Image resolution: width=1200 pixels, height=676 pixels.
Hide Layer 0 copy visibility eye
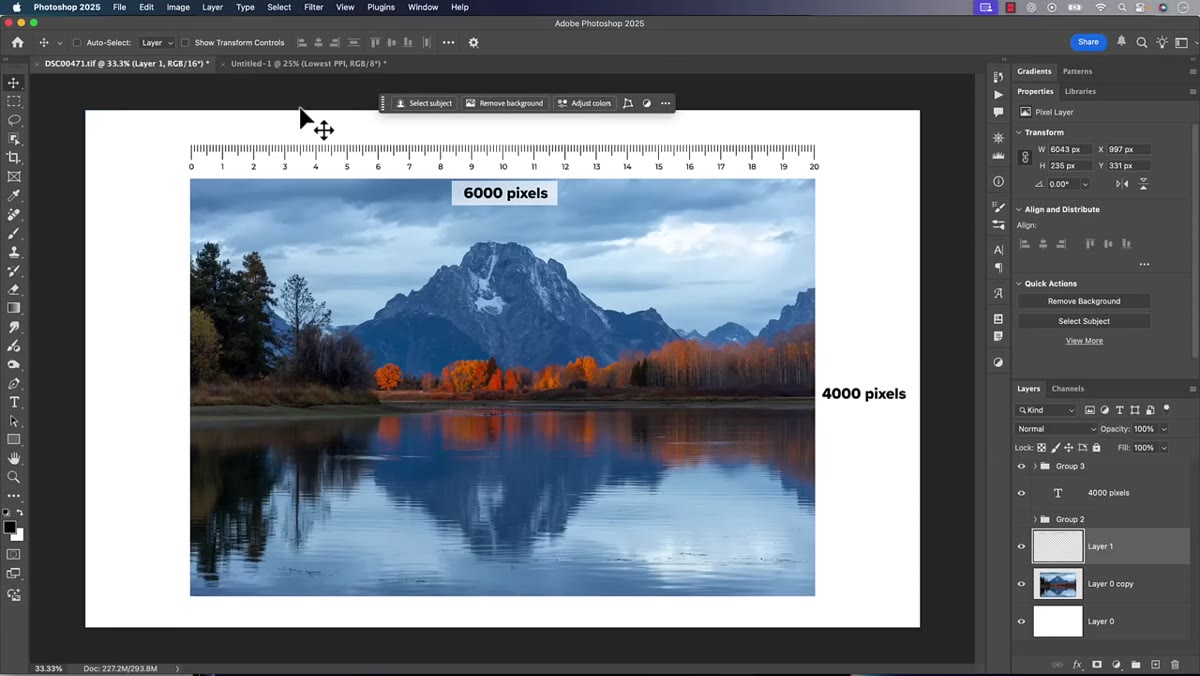(x=1021, y=584)
